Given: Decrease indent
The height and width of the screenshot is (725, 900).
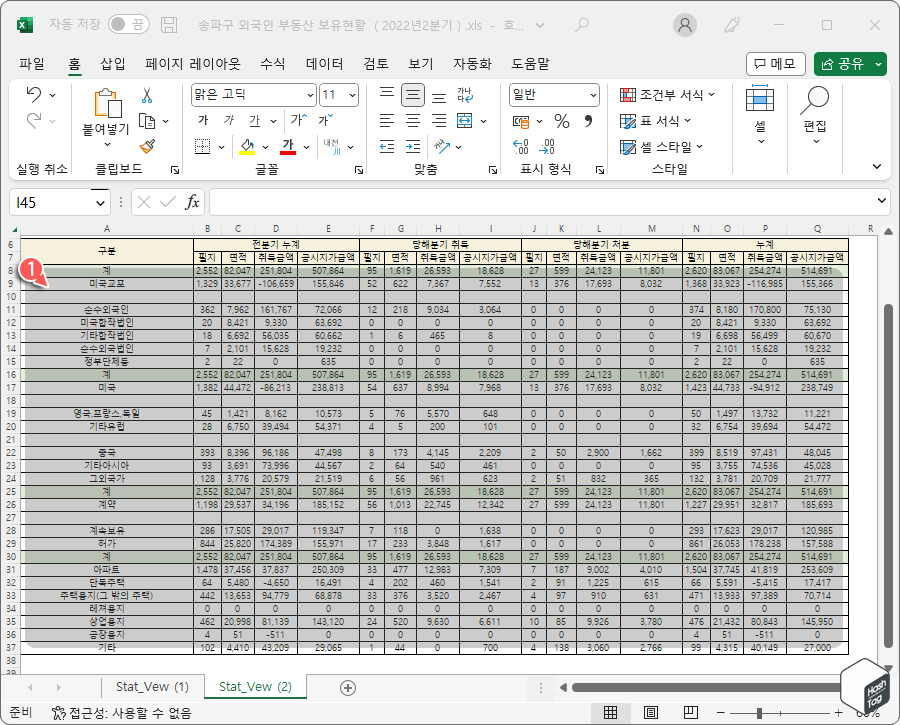Looking at the screenshot, I should point(387,147).
